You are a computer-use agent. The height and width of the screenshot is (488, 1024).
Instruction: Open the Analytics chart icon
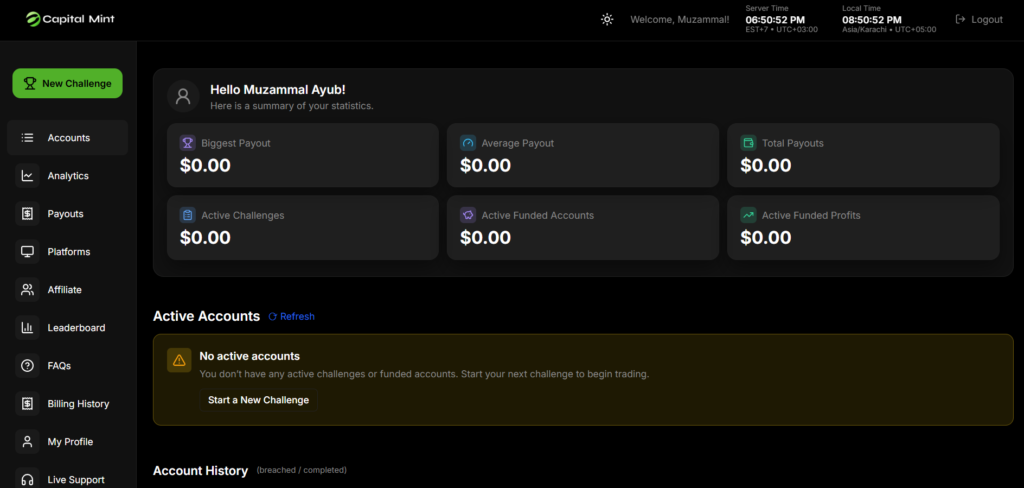[x=27, y=176]
